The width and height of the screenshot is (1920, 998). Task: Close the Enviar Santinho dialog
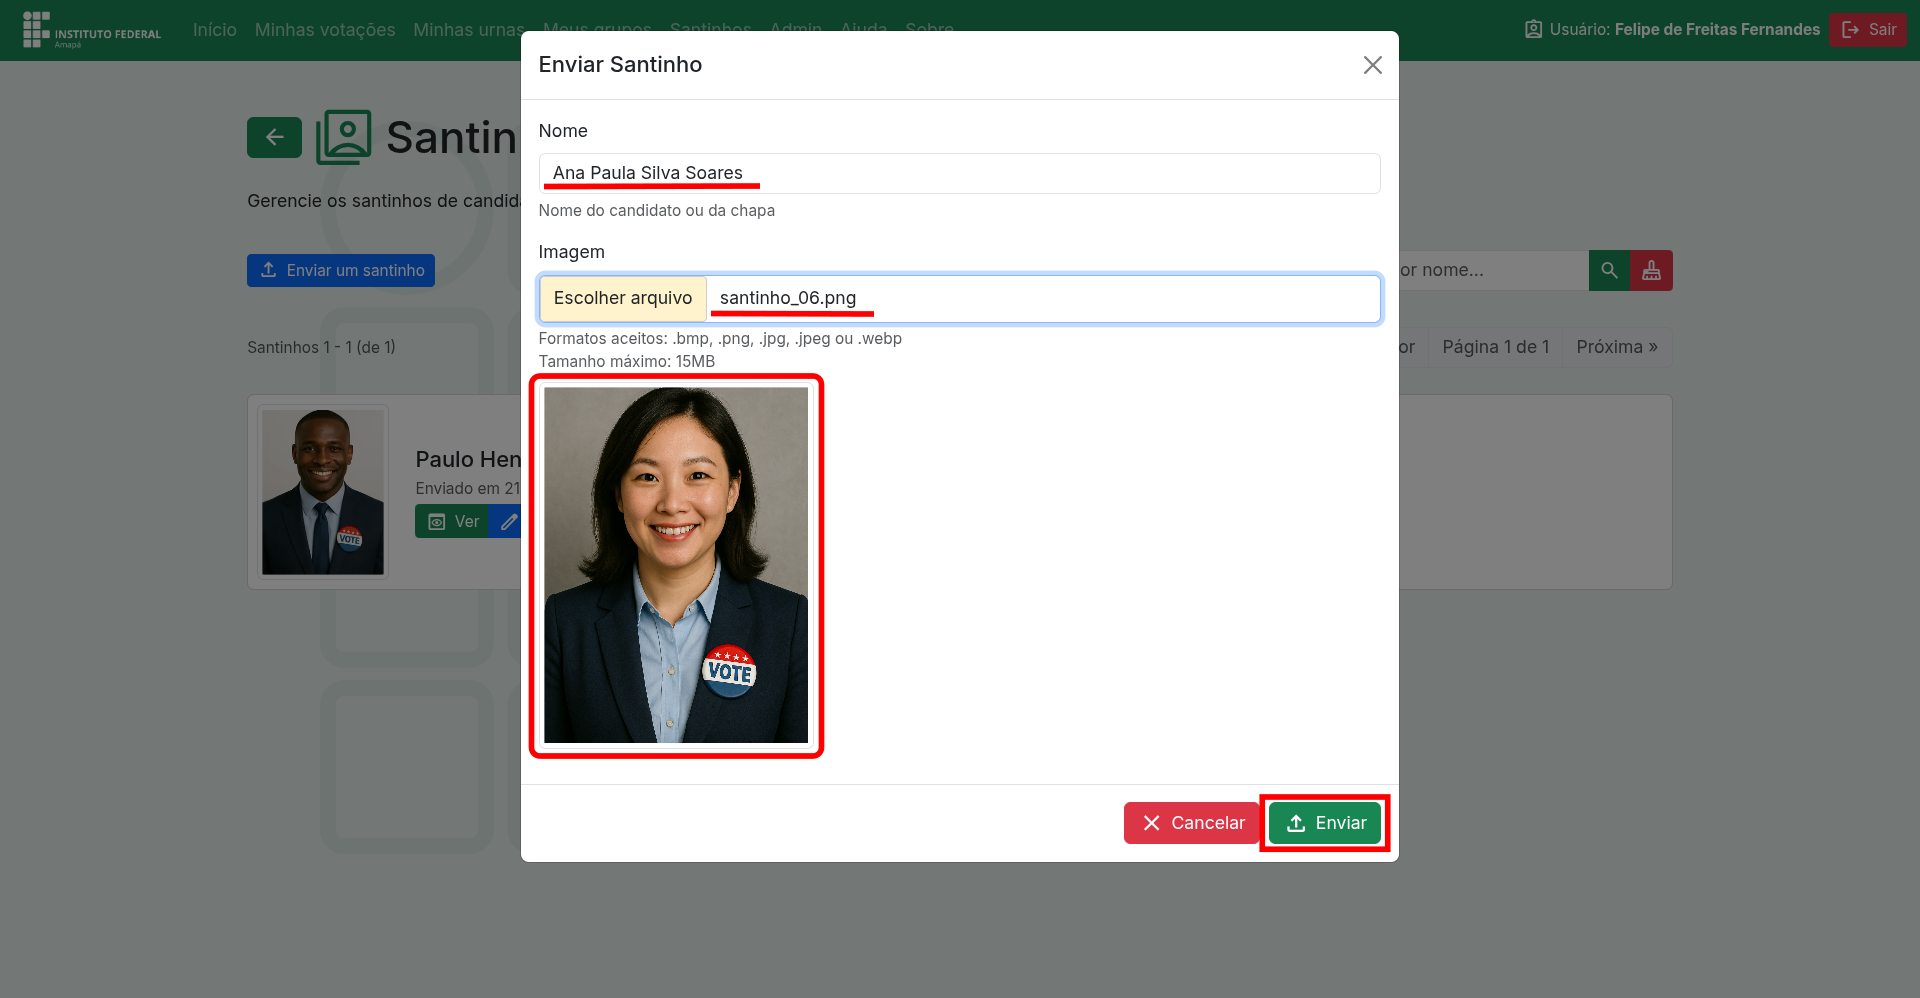point(1372,65)
